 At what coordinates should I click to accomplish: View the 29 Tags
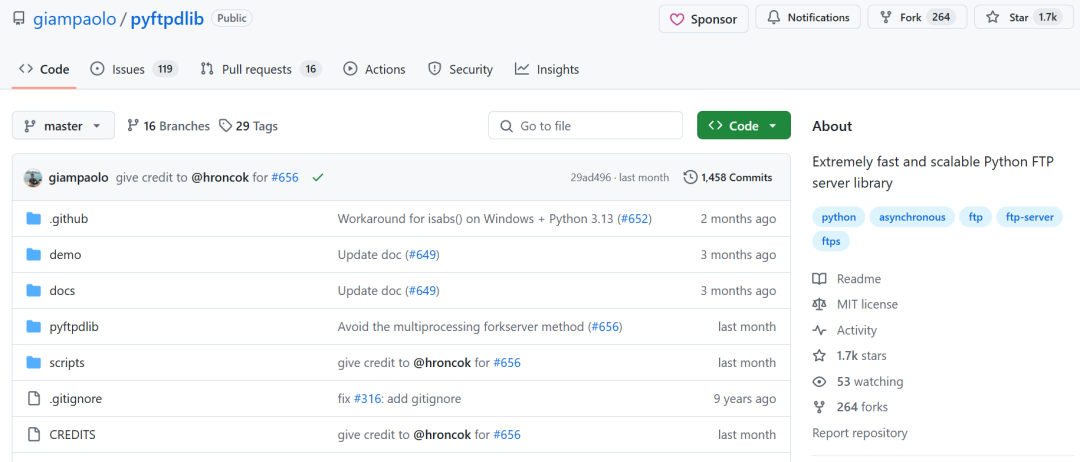point(249,126)
